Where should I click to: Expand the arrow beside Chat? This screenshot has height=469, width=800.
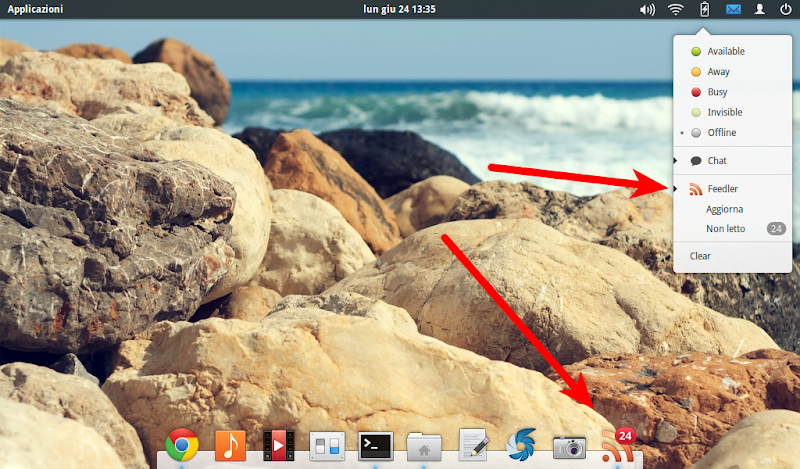(675, 161)
